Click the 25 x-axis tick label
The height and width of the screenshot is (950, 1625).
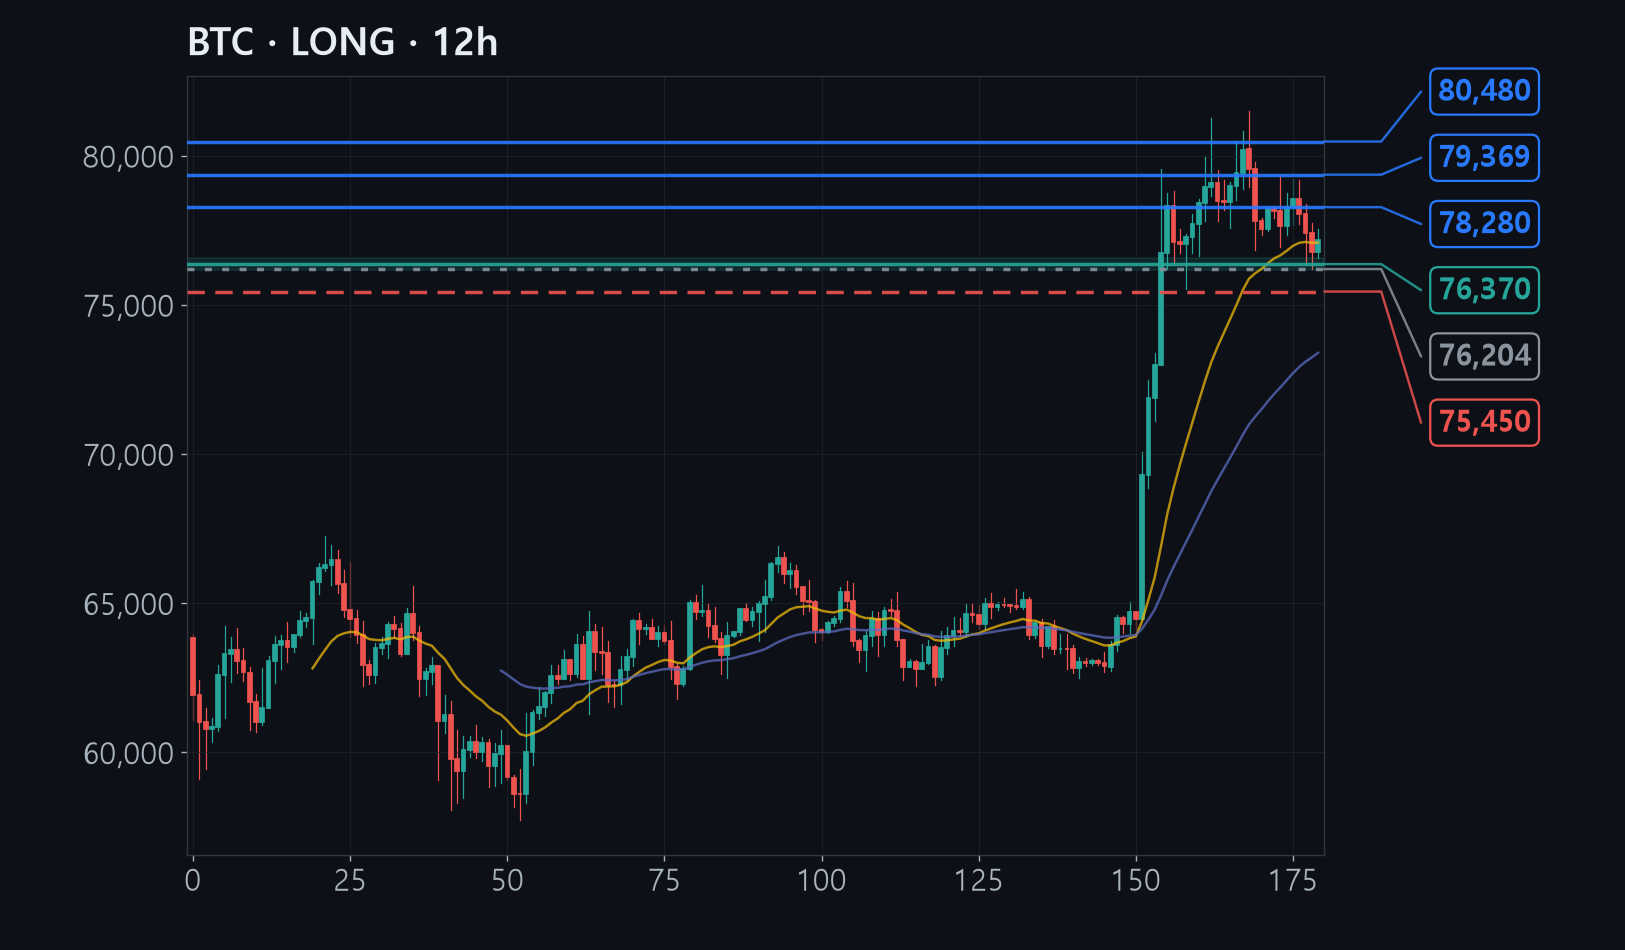[x=350, y=881]
